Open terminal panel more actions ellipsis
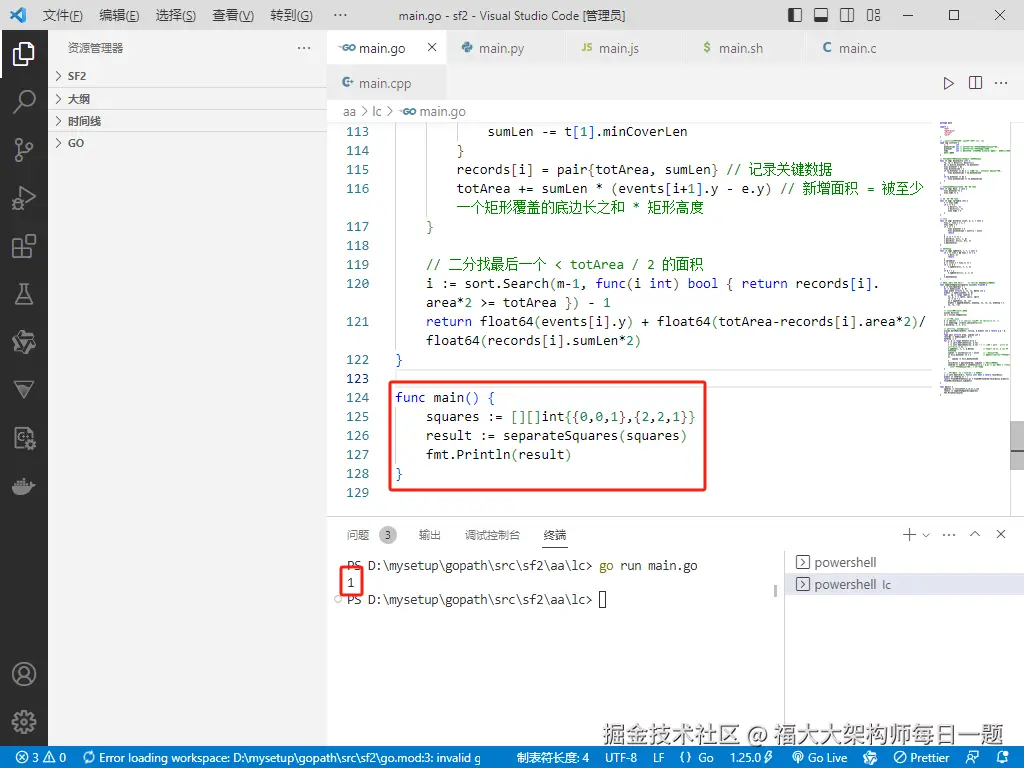The width and height of the screenshot is (1024, 768). [949, 534]
